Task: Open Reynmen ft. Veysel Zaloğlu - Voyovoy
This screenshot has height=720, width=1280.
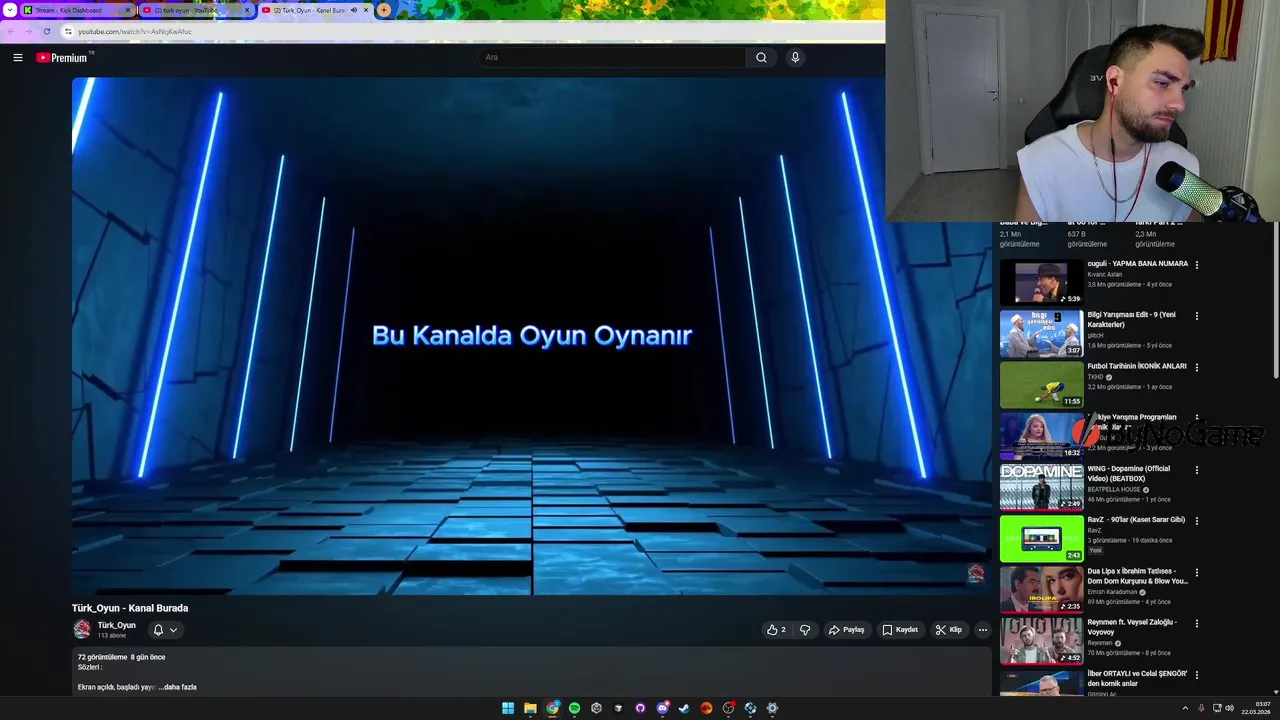Action: pyautogui.click(x=1132, y=627)
